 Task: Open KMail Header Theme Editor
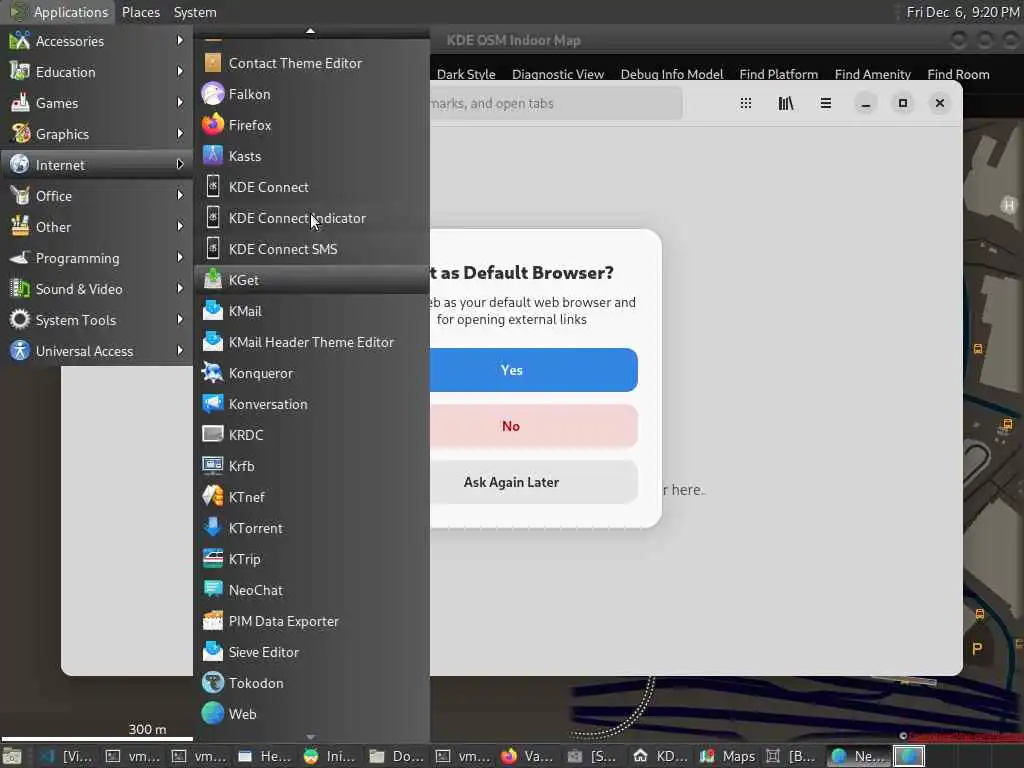pyautogui.click(x=312, y=342)
